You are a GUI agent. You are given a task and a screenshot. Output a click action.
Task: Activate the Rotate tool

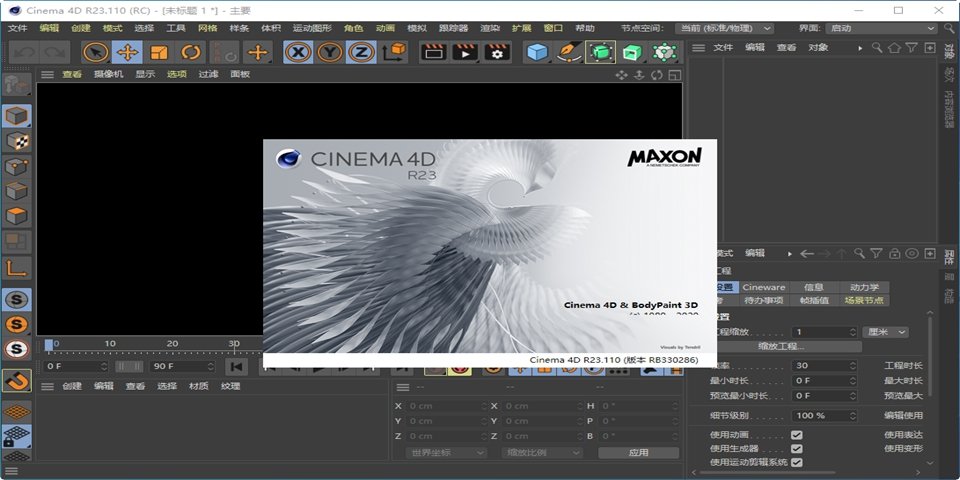pyautogui.click(x=191, y=53)
